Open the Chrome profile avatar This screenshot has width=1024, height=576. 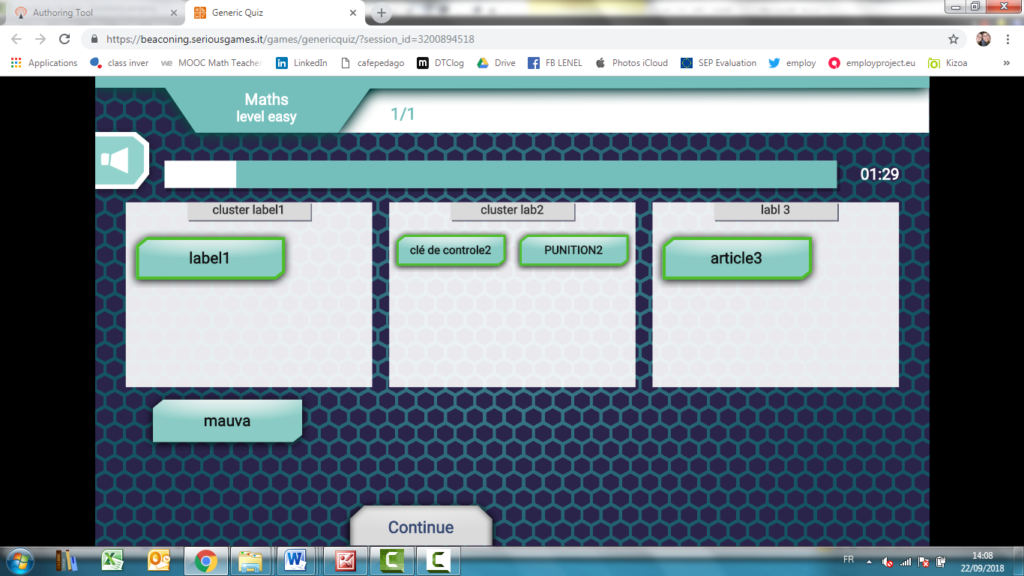984,39
